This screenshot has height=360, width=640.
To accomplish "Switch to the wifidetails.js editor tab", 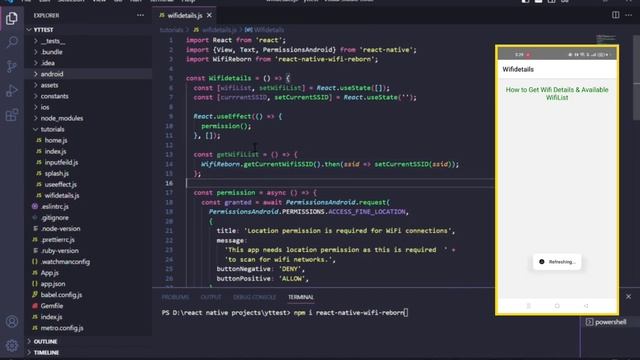I will point(184,16).
